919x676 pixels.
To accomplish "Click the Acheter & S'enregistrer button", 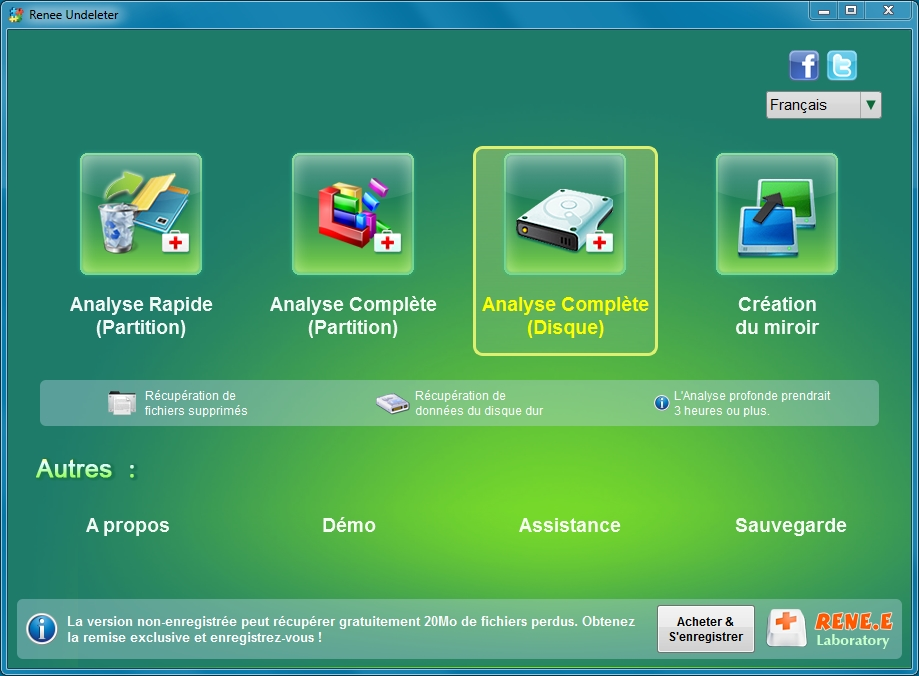I will (x=705, y=628).
